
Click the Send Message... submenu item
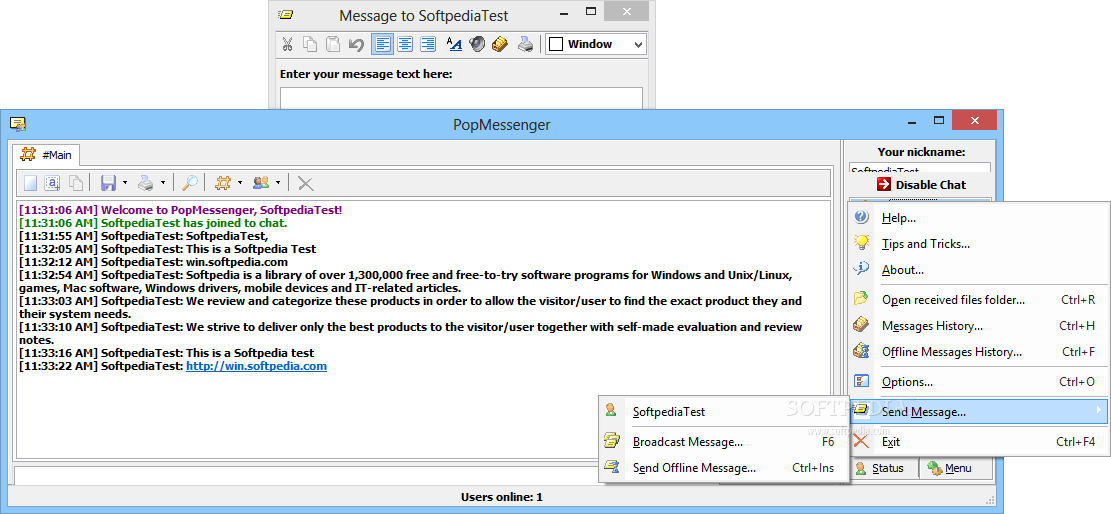pos(979,411)
